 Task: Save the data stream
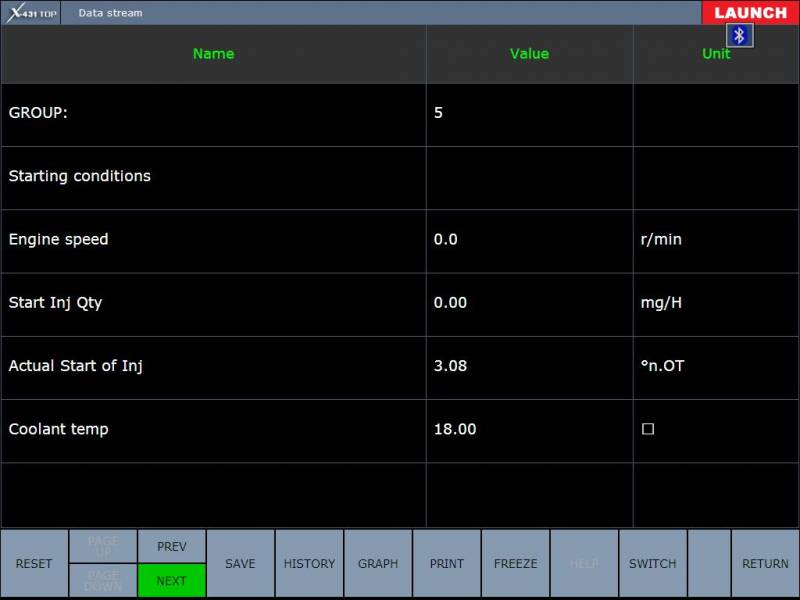pyautogui.click(x=240, y=564)
